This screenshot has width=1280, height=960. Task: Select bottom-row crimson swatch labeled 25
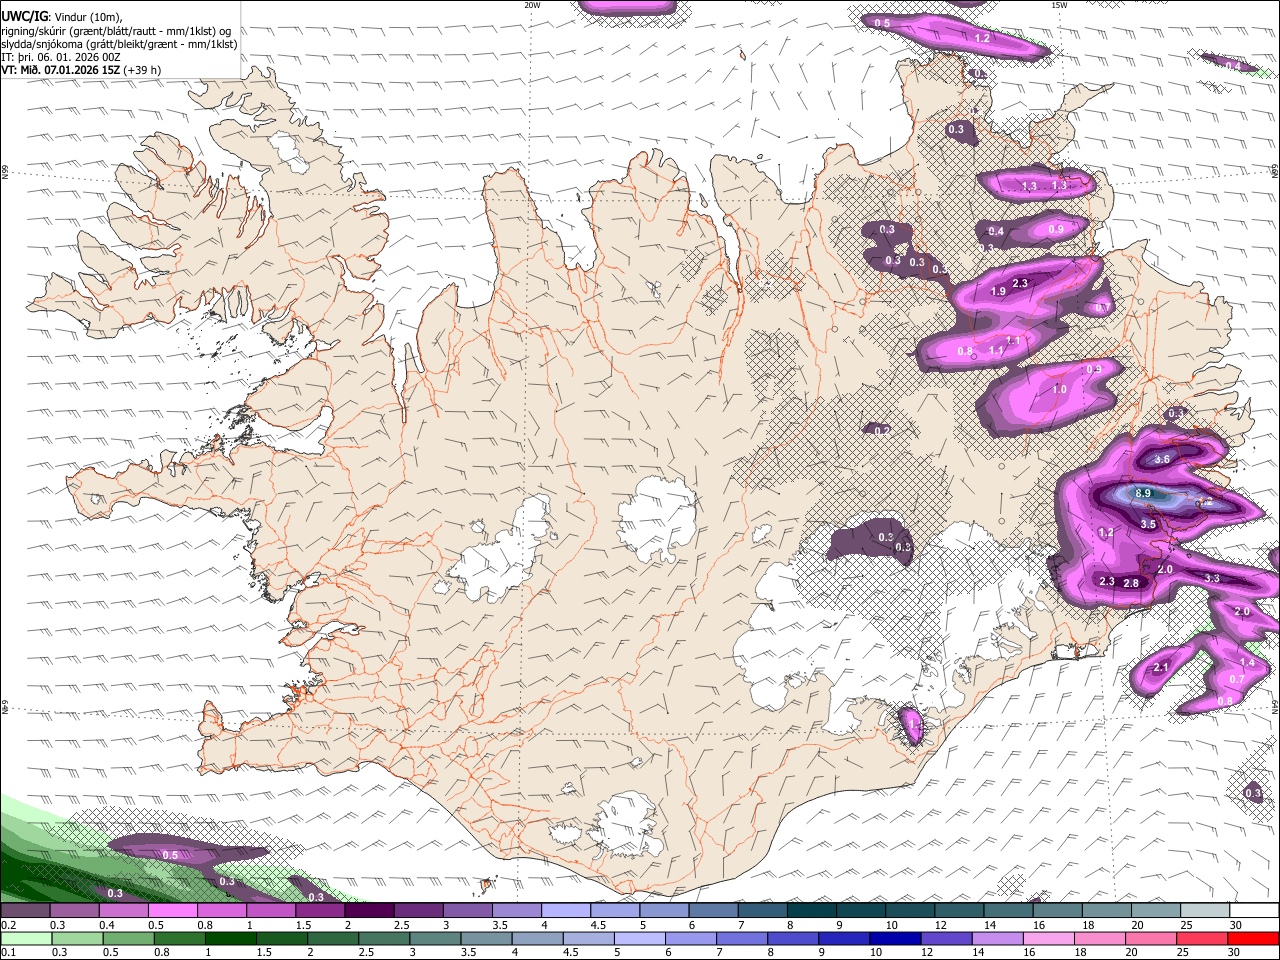pos(1202,938)
